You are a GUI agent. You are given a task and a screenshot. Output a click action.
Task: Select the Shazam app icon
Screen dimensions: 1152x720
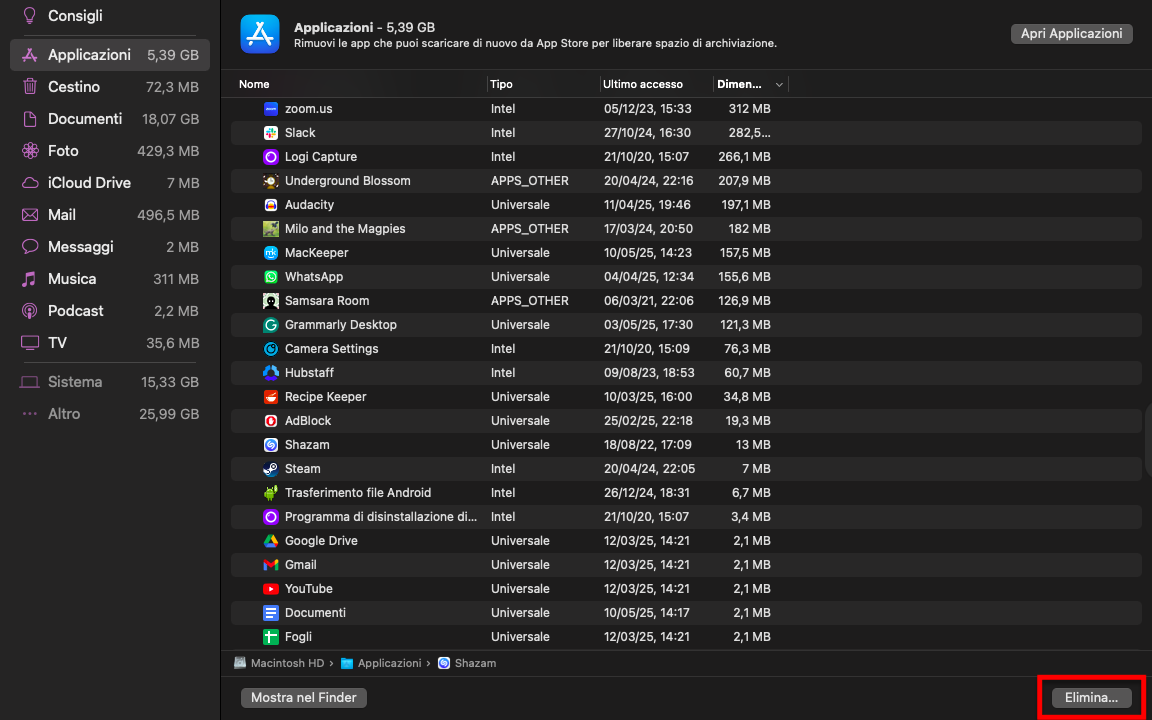click(x=270, y=444)
